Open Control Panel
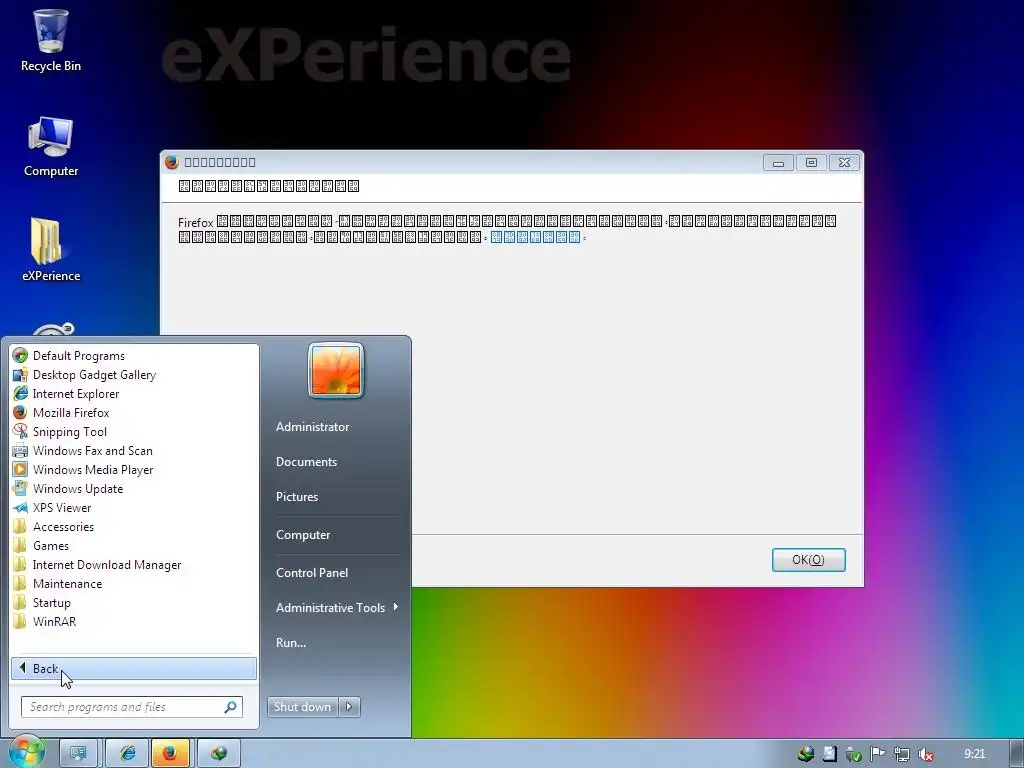 tap(312, 573)
